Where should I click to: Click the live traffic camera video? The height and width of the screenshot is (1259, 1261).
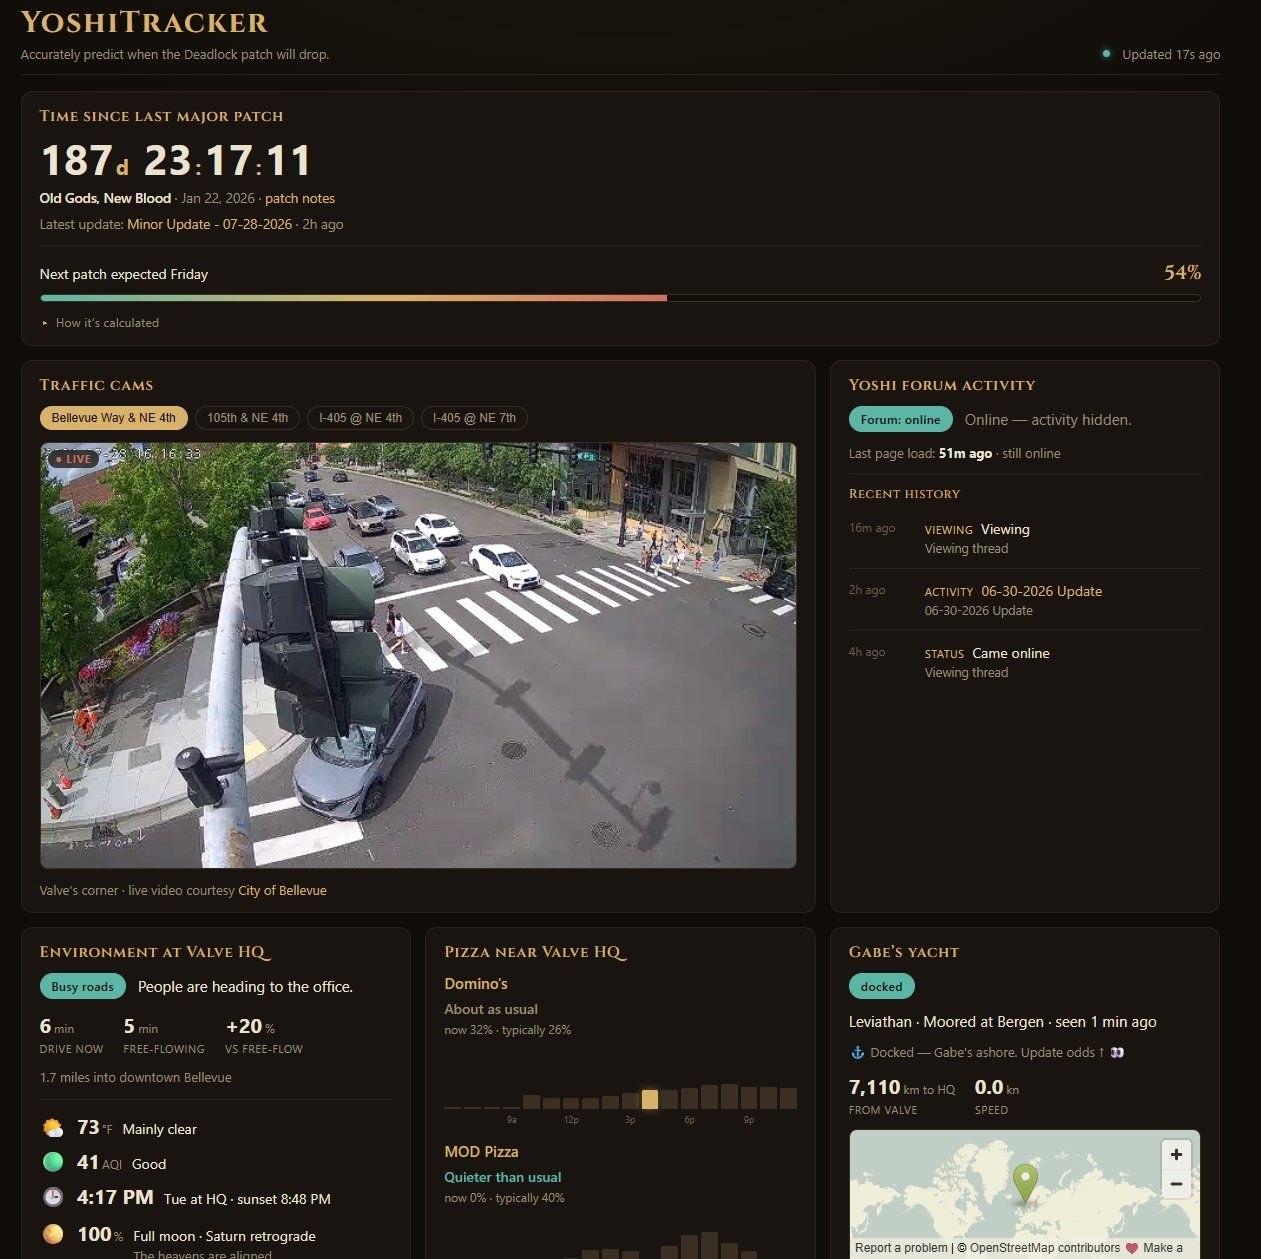418,655
